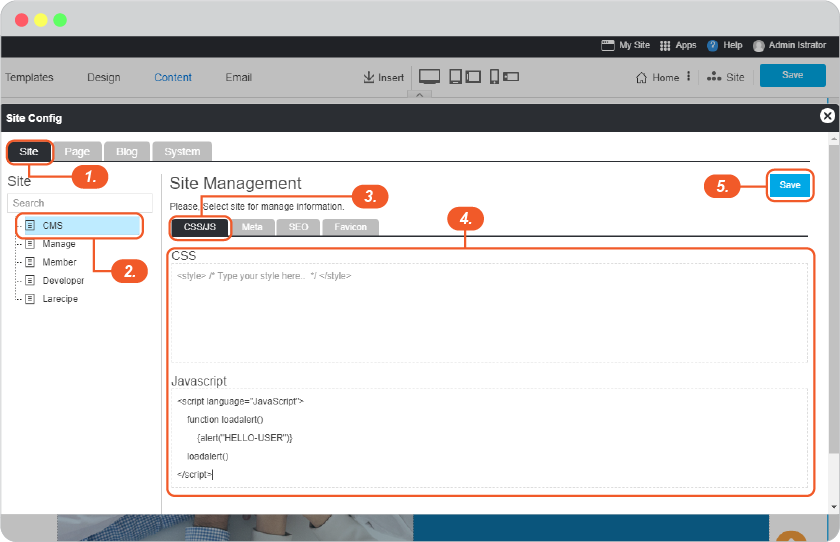
Task: Switch to the Meta tab
Action: (x=252, y=227)
